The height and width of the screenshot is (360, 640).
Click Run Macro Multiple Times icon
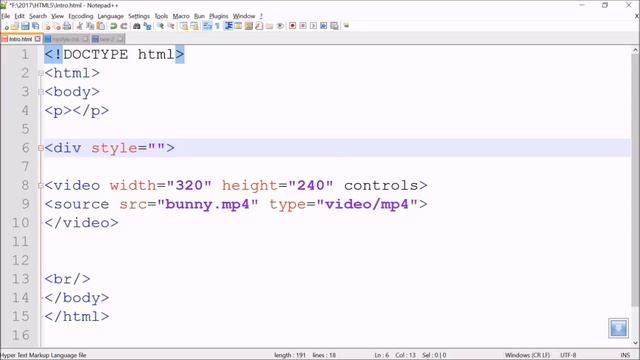[x=324, y=26]
